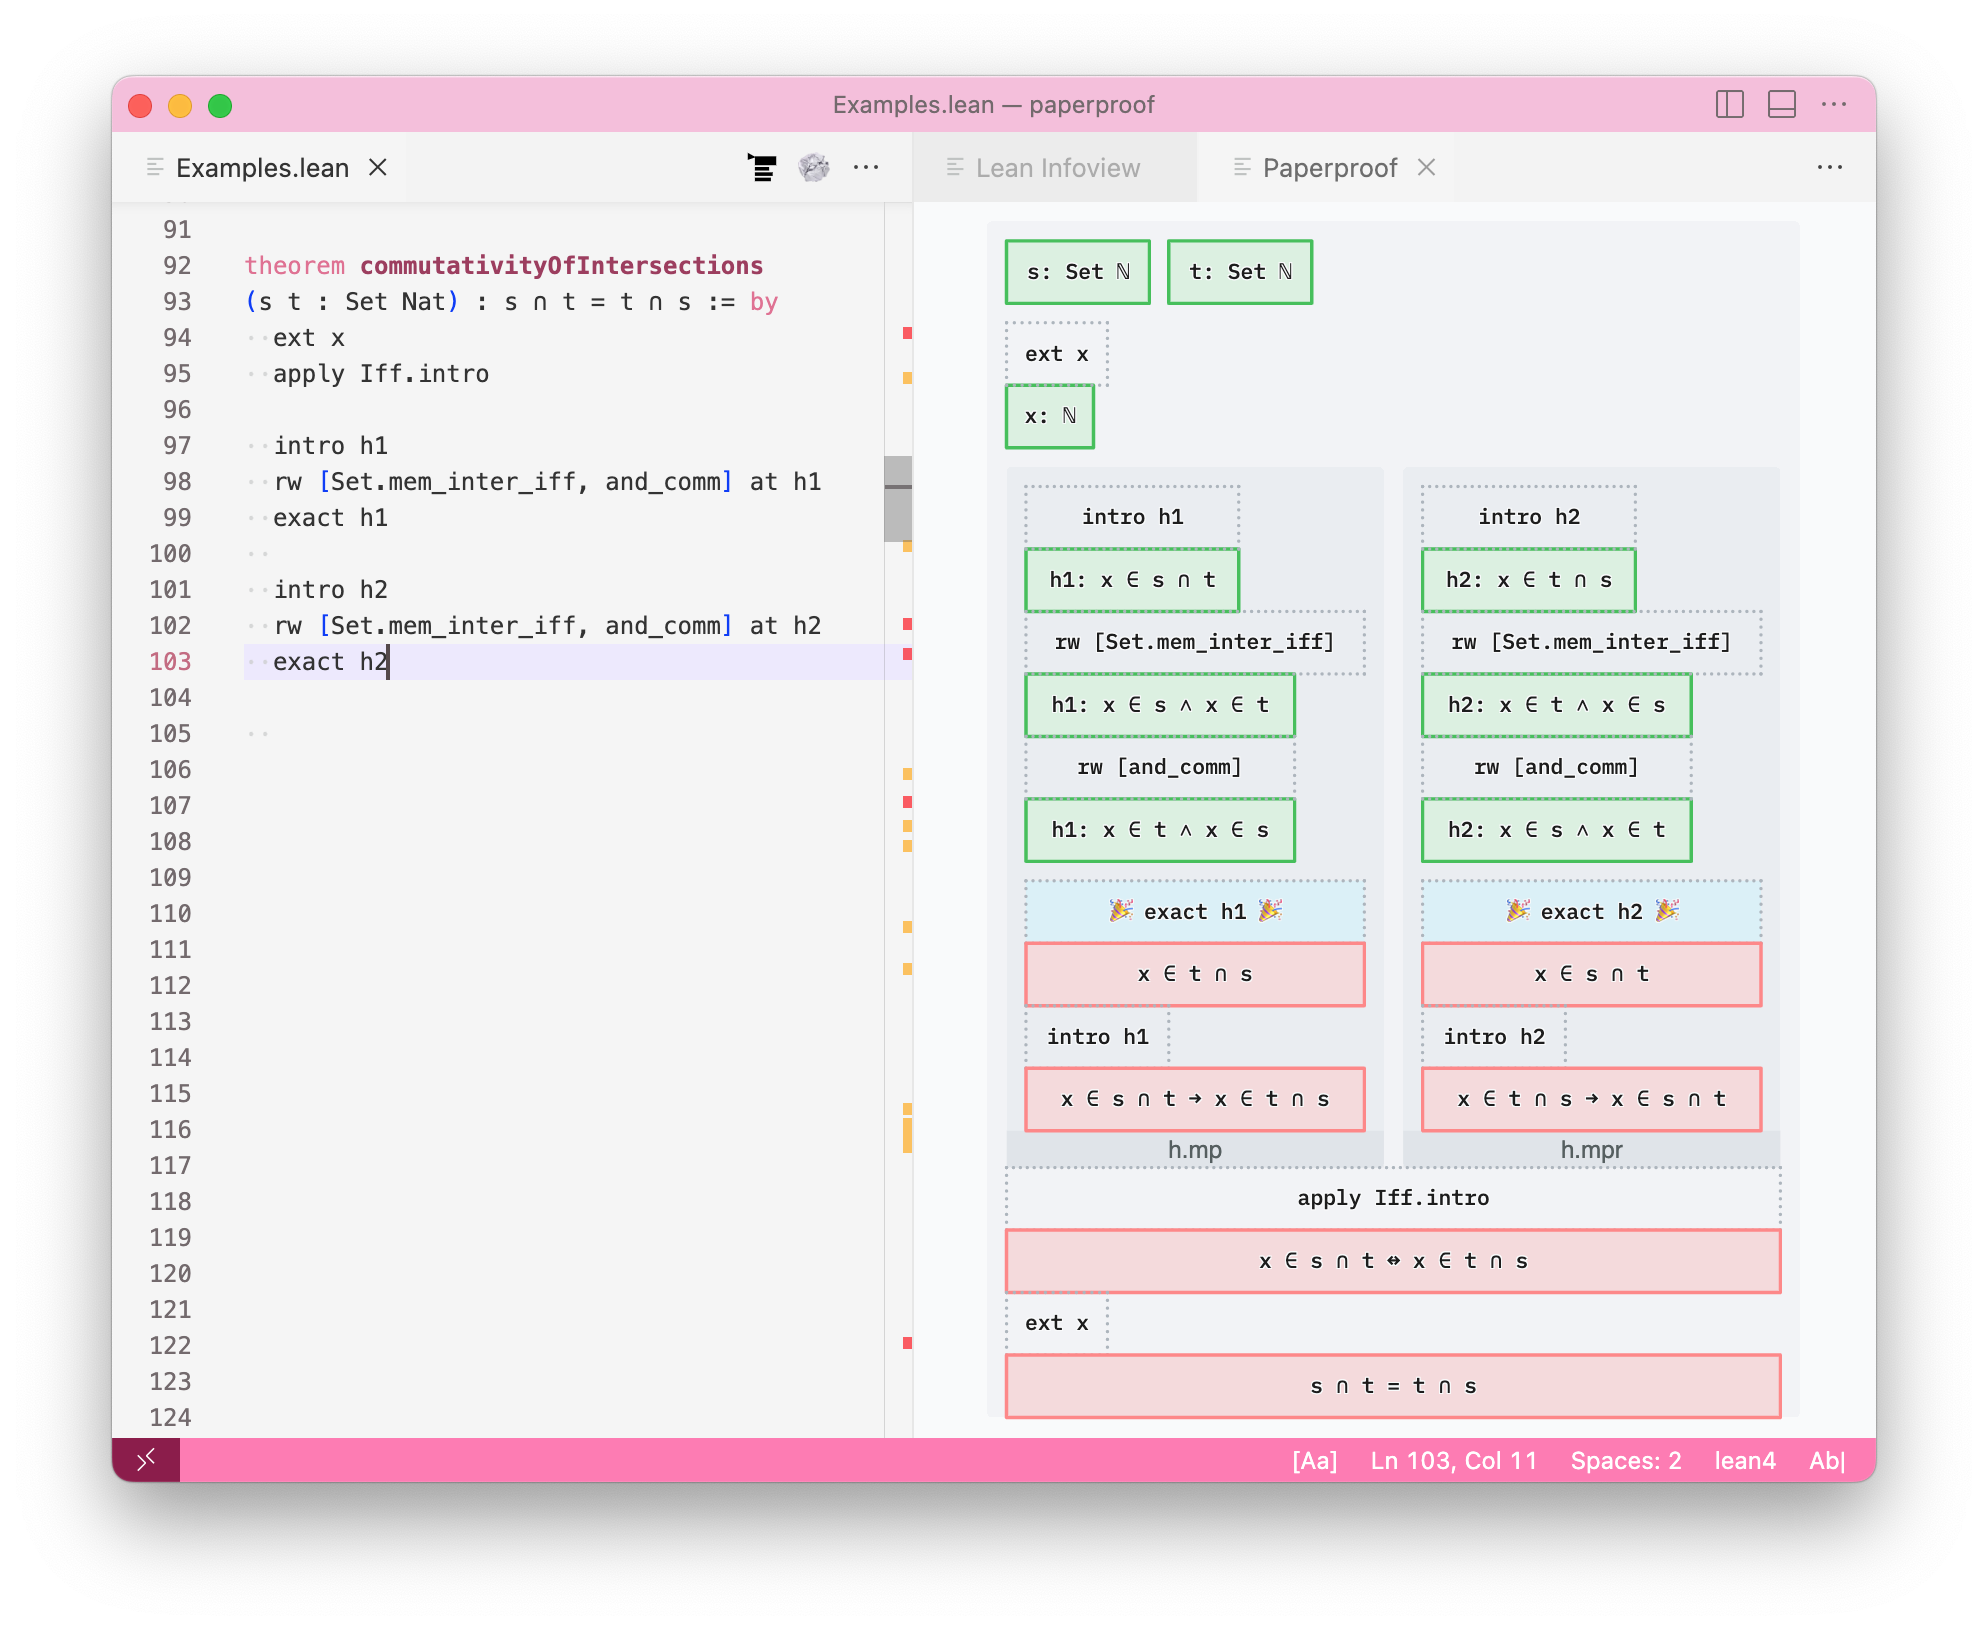
Task: Click goal box 'x ∈ t ∩ s'
Action: pyautogui.click(x=1195, y=974)
